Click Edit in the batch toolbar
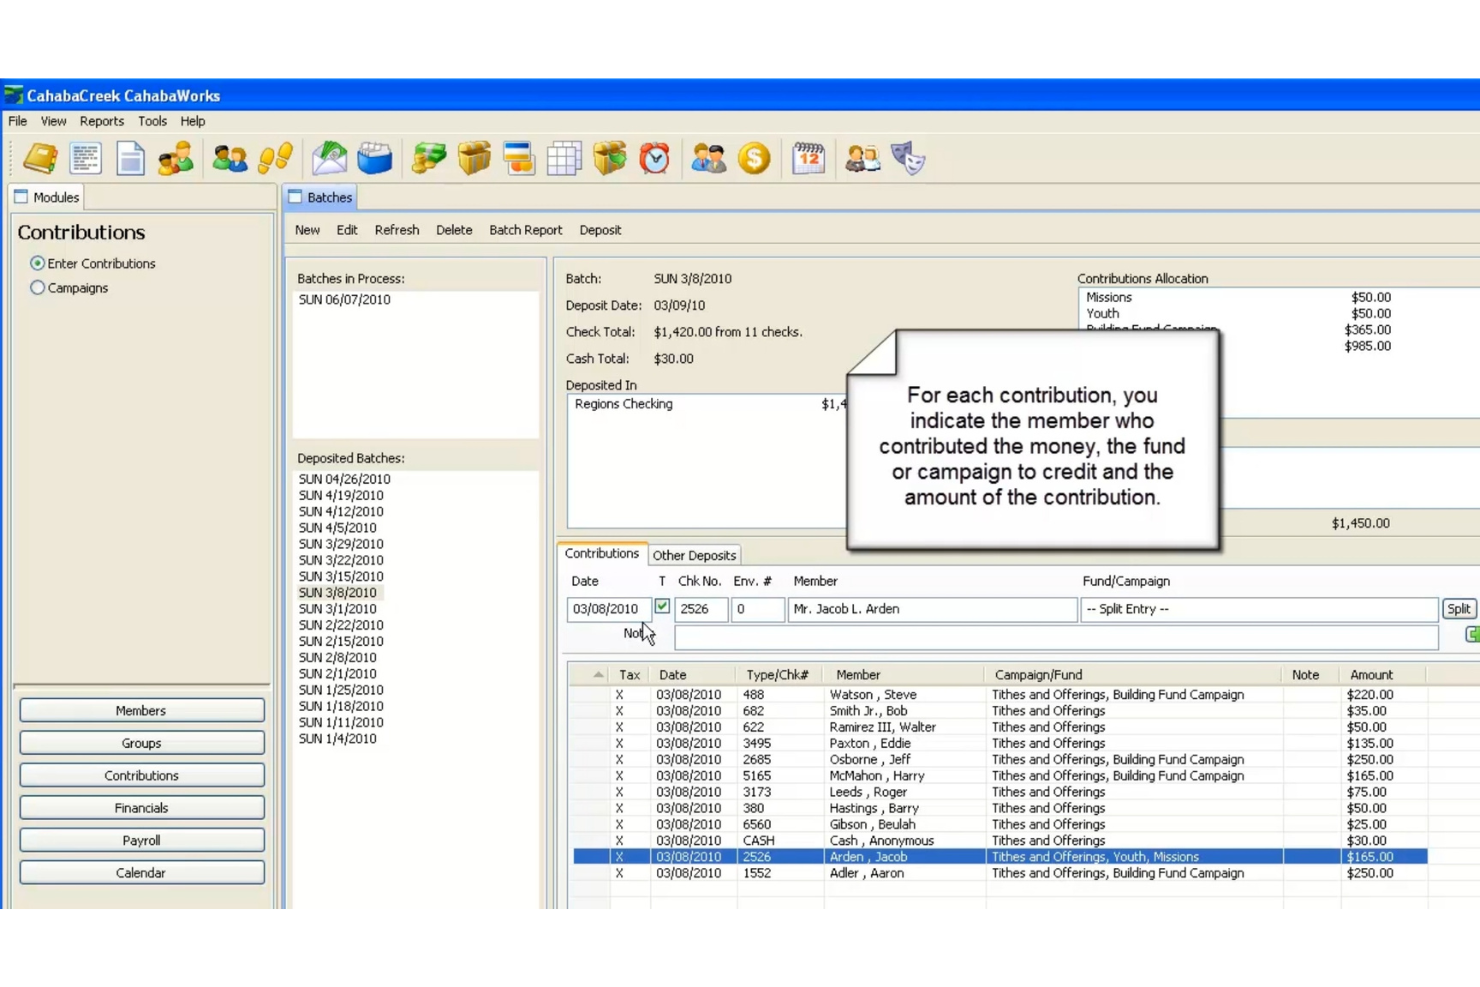This screenshot has width=1480, height=987. (347, 230)
